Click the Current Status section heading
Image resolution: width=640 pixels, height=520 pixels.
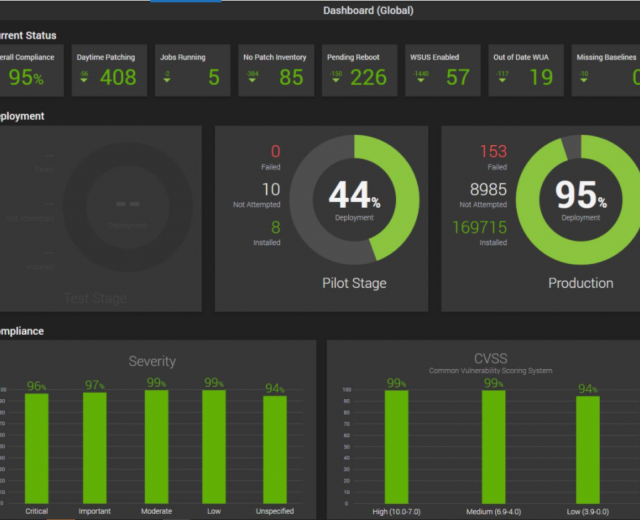pos(28,36)
